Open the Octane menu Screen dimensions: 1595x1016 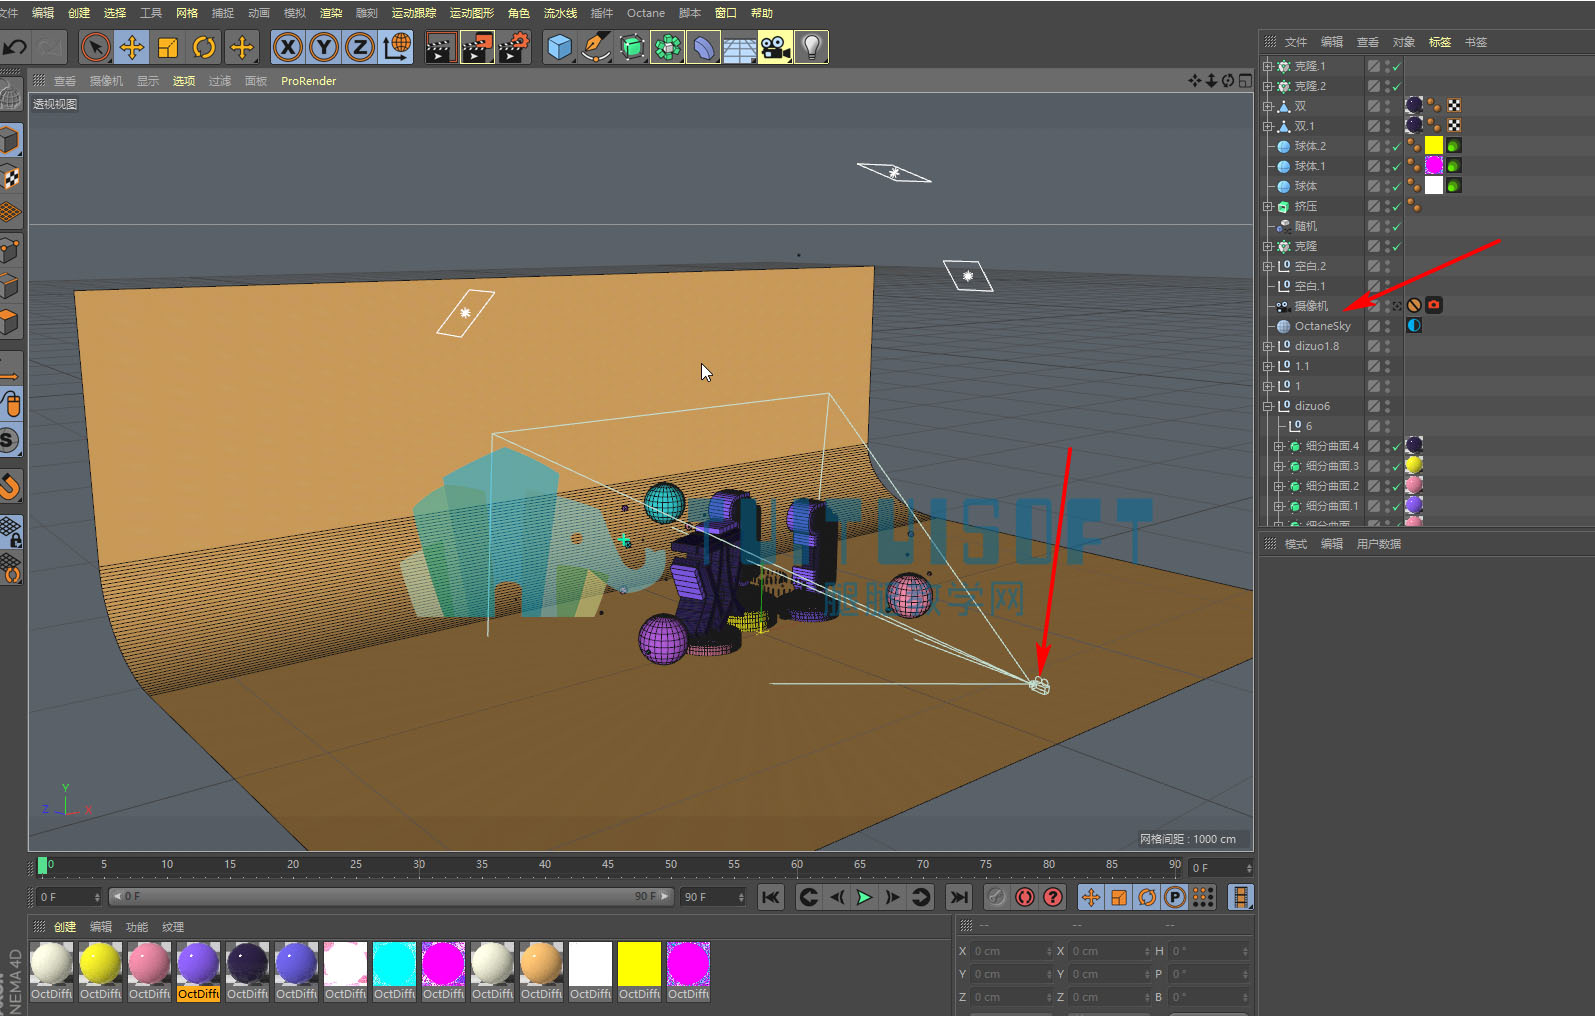[646, 13]
